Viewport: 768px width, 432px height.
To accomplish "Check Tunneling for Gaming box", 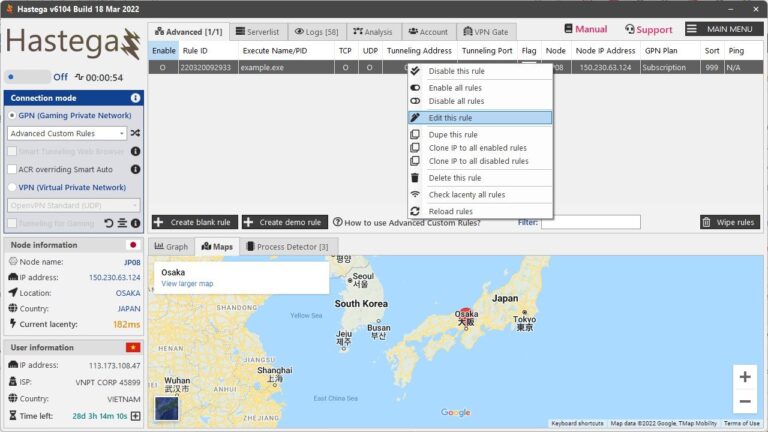I will pos(12,223).
